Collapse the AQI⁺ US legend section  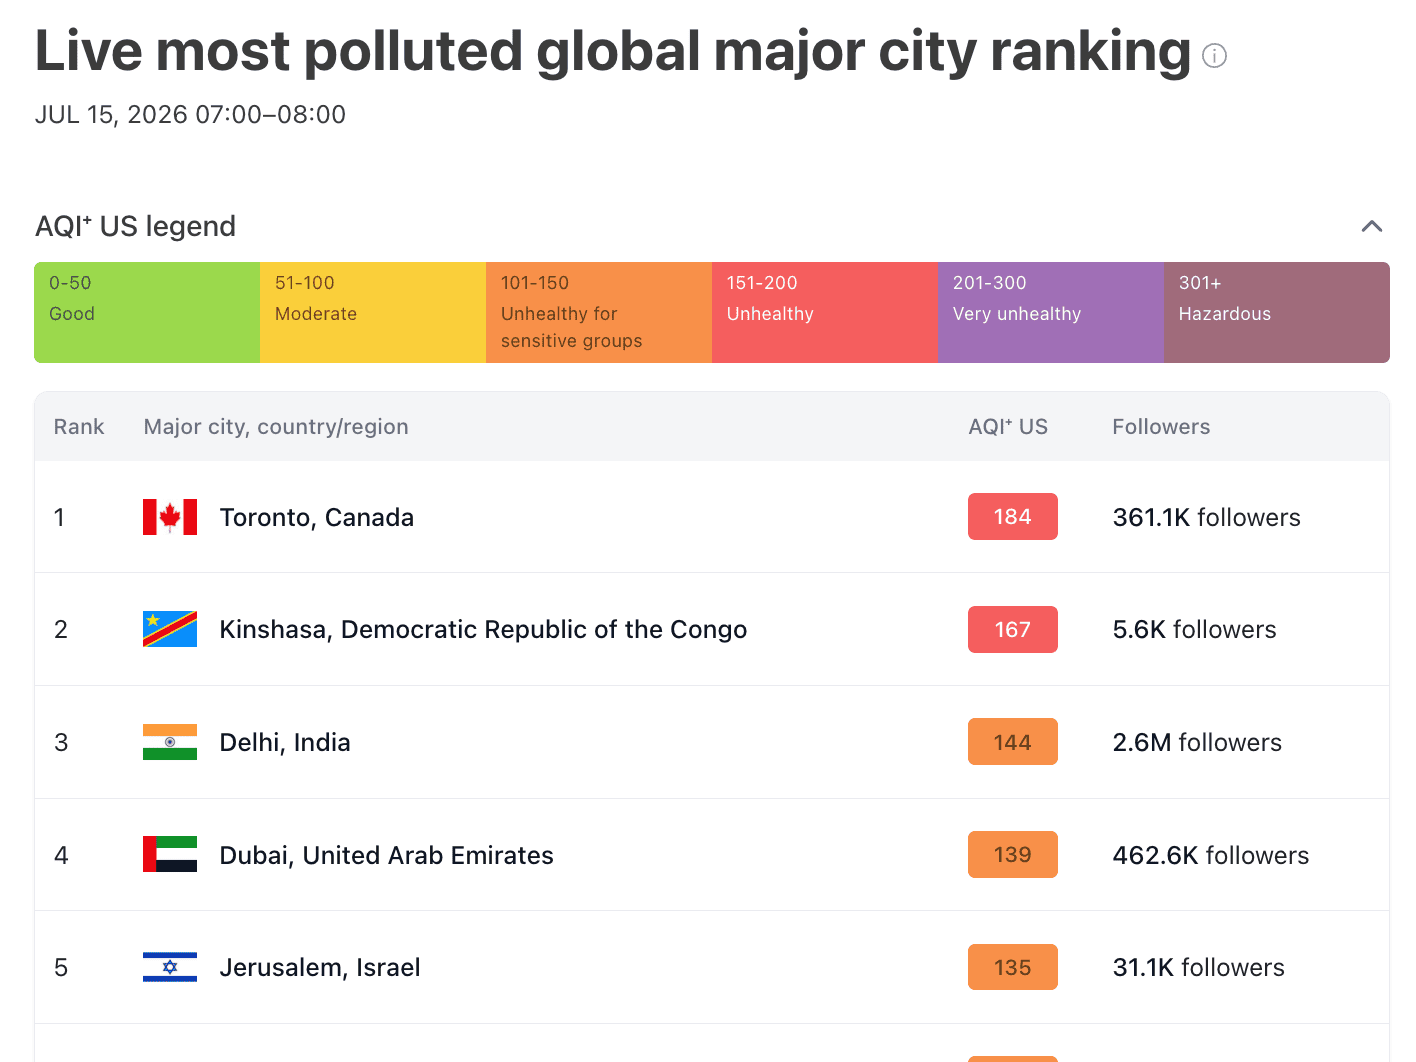pyautogui.click(x=1372, y=226)
